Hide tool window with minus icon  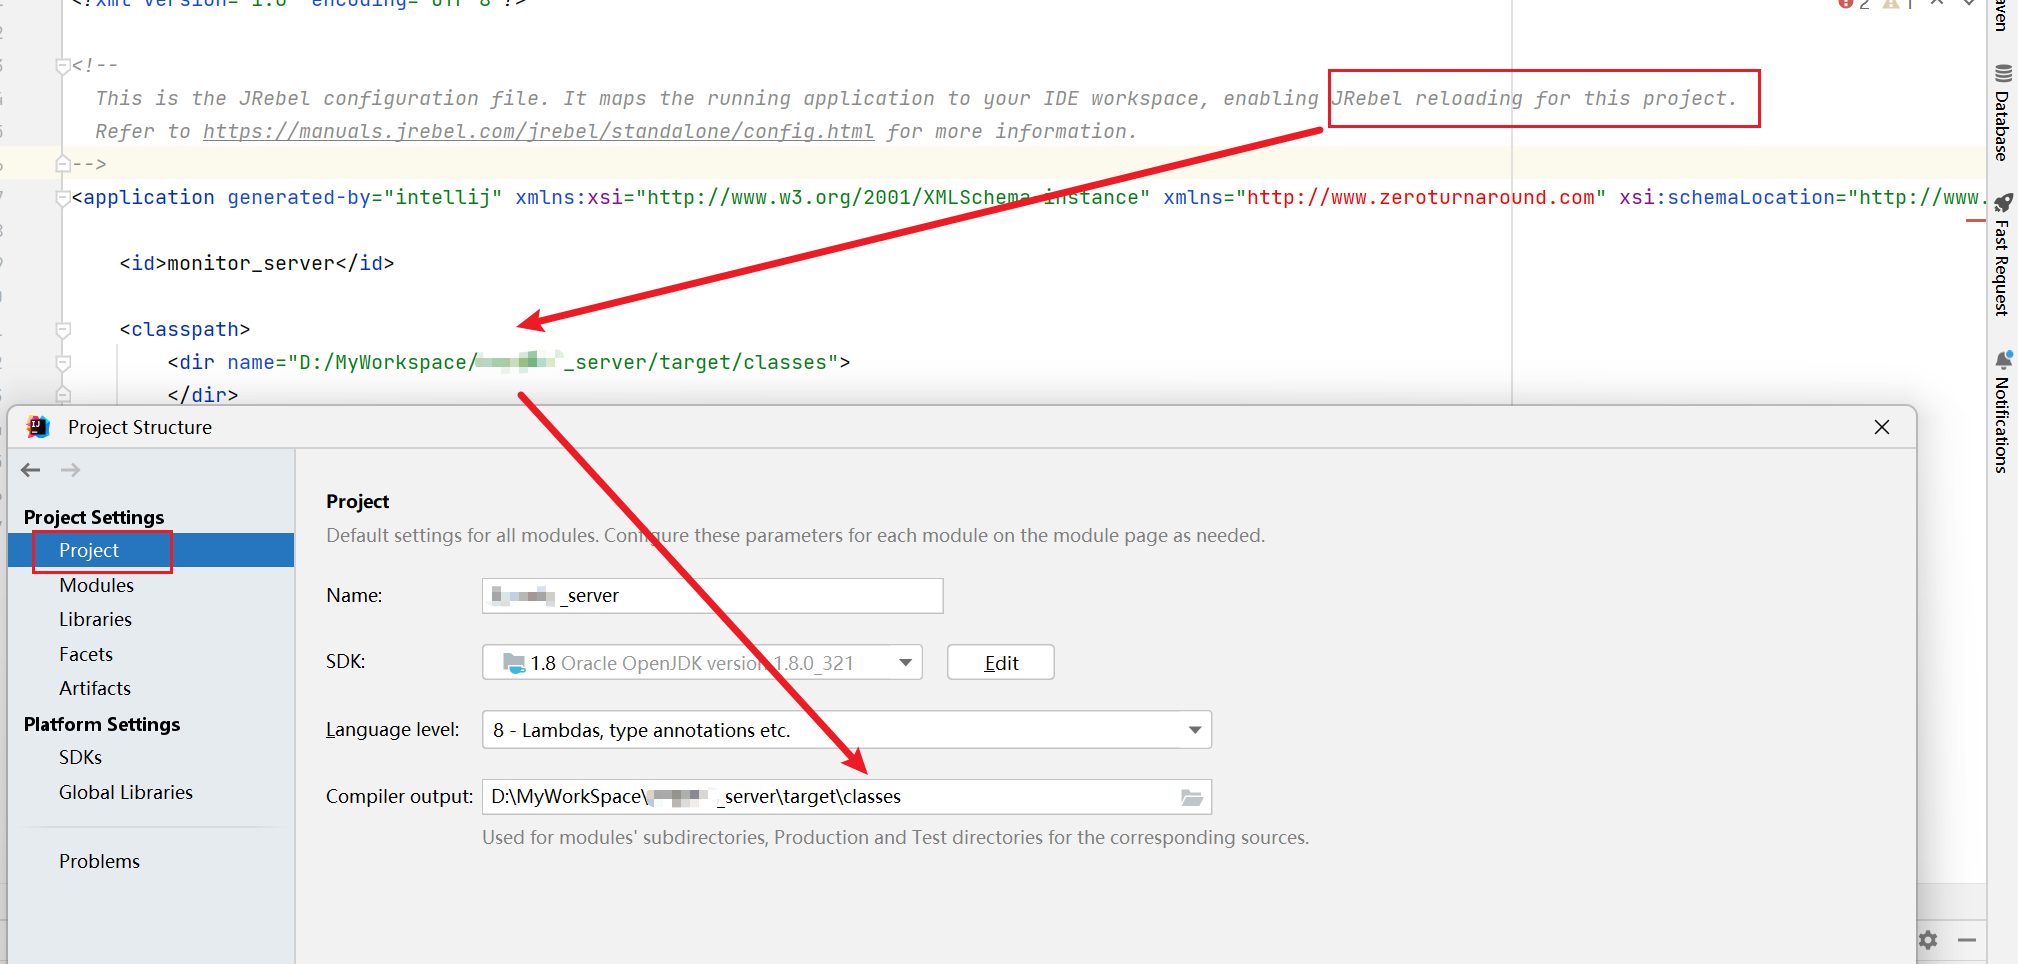tap(1967, 940)
